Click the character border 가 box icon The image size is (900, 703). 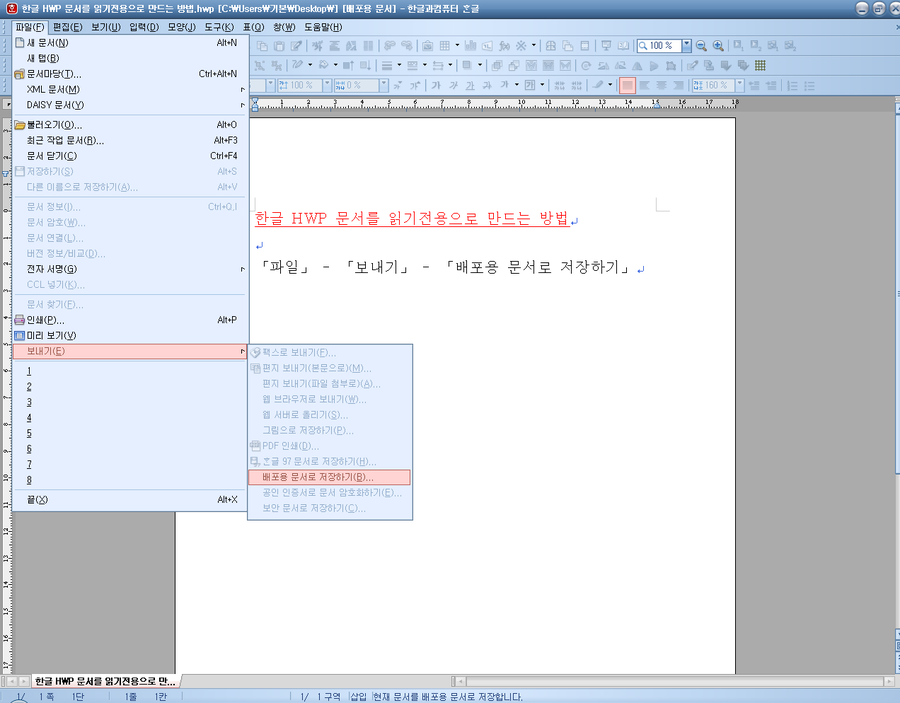[x=530, y=85]
